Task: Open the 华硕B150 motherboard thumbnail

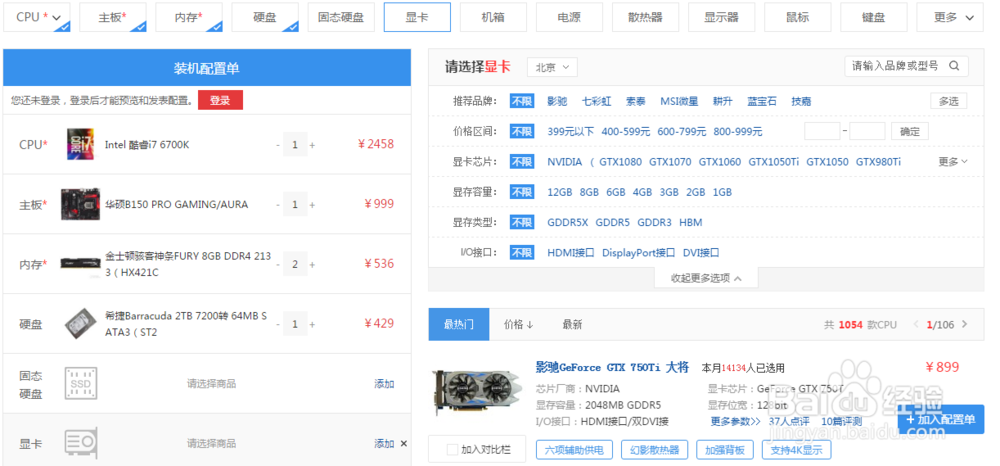Action: coord(80,204)
